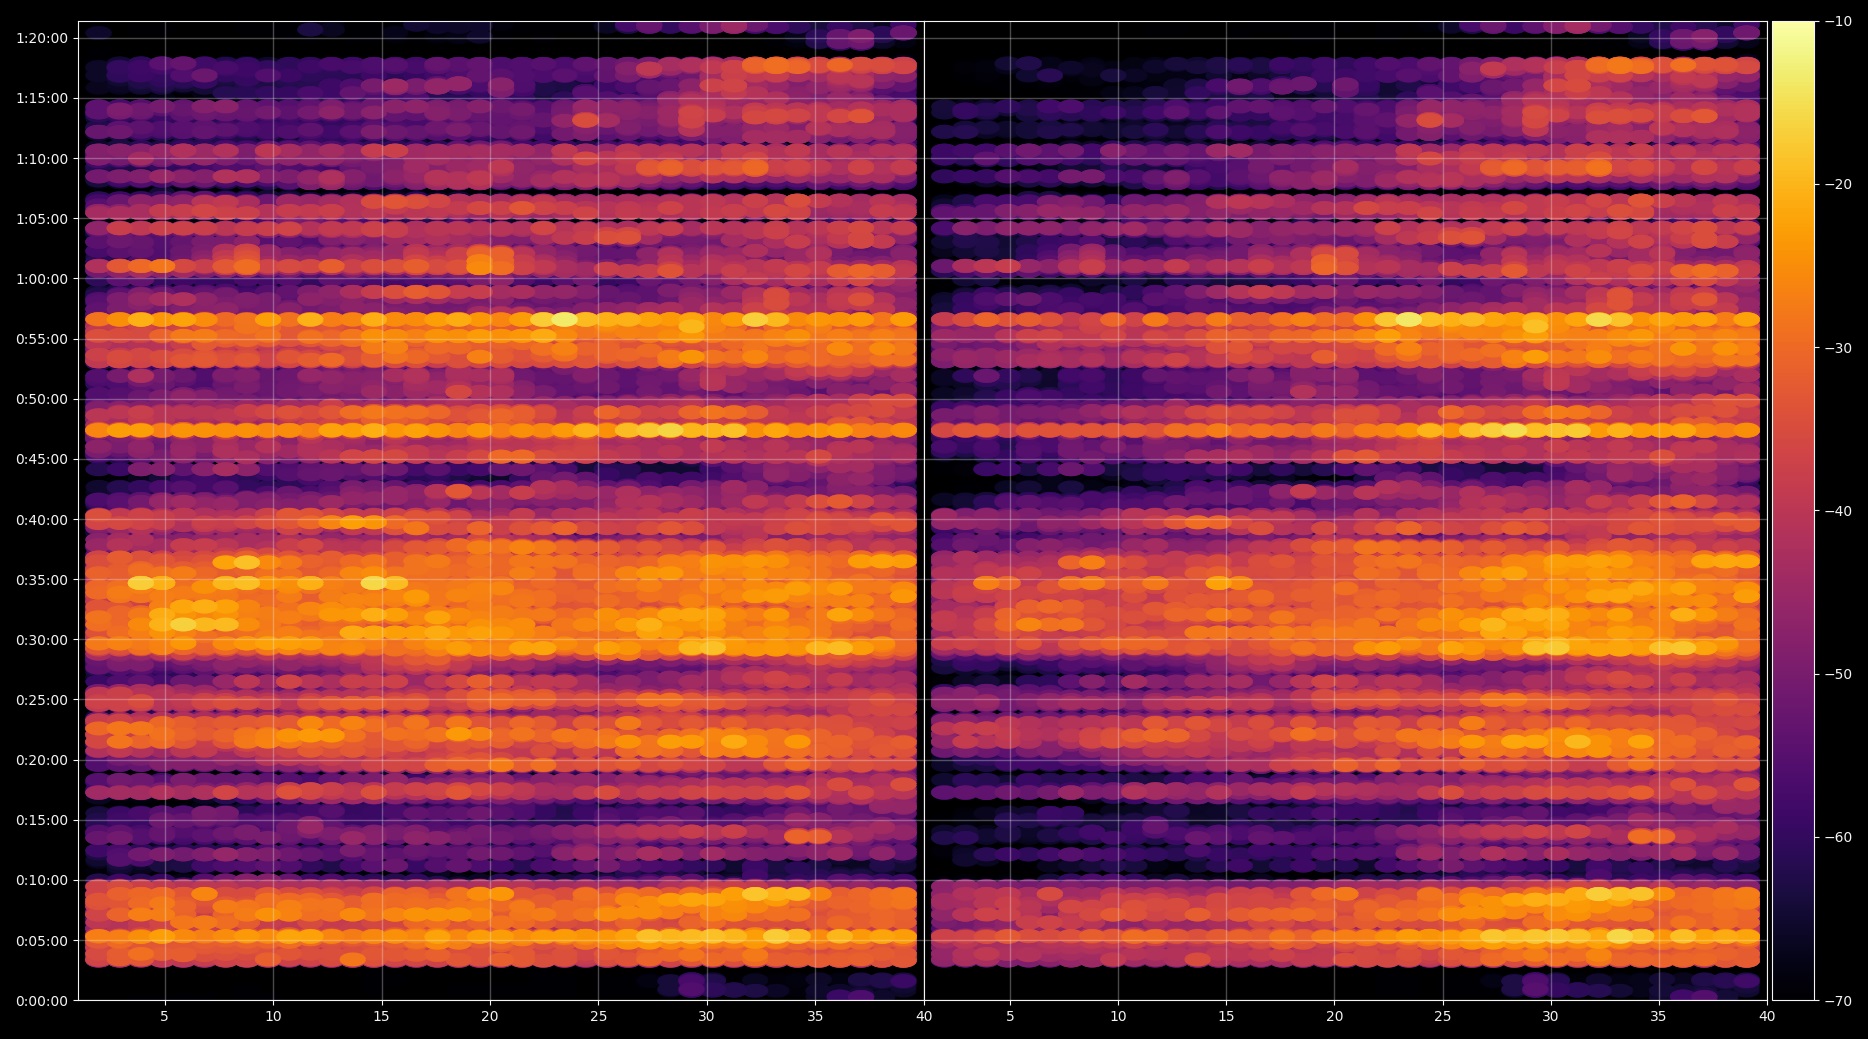Click x-axis tick 20 under left heatmap
The height and width of the screenshot is (1039, 1868).
[x=490, y=1016]
